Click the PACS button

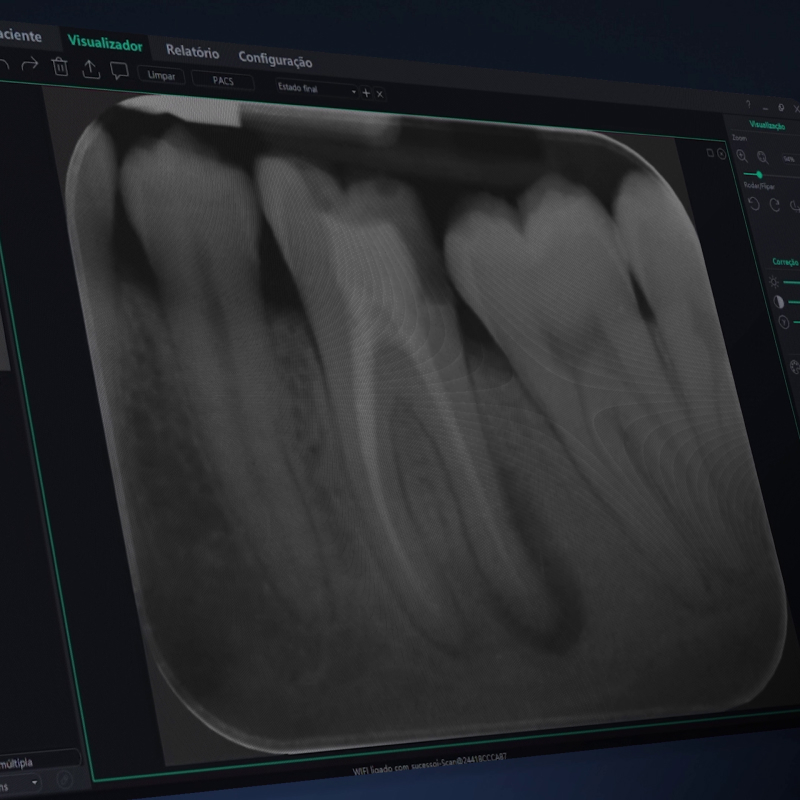(223, 81)
